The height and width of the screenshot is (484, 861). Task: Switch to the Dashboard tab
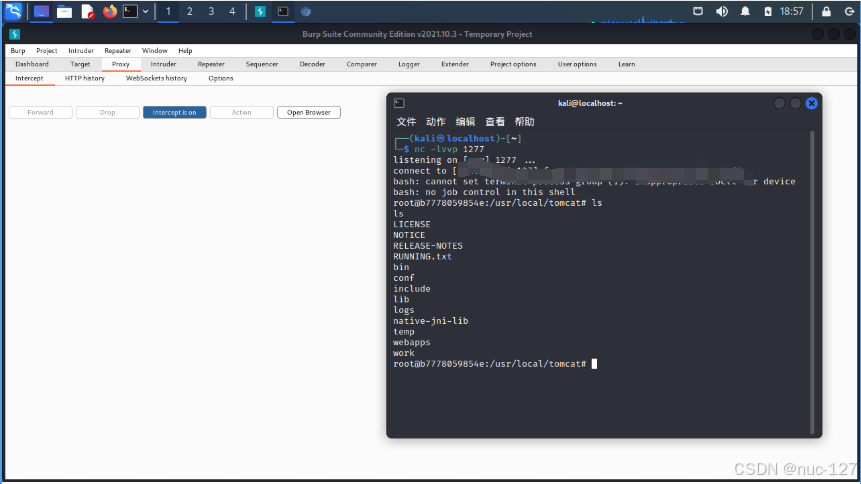32,64
